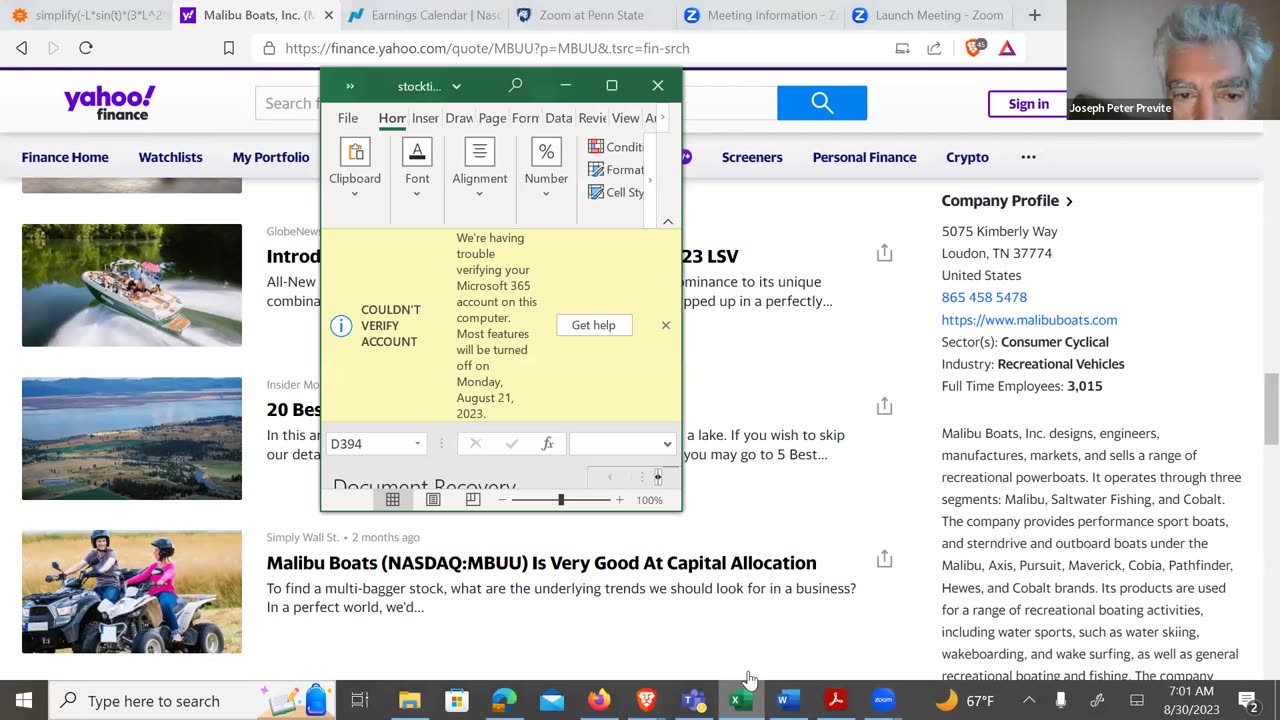Open the Excel Alignment group icon

(x=480, y=153)
